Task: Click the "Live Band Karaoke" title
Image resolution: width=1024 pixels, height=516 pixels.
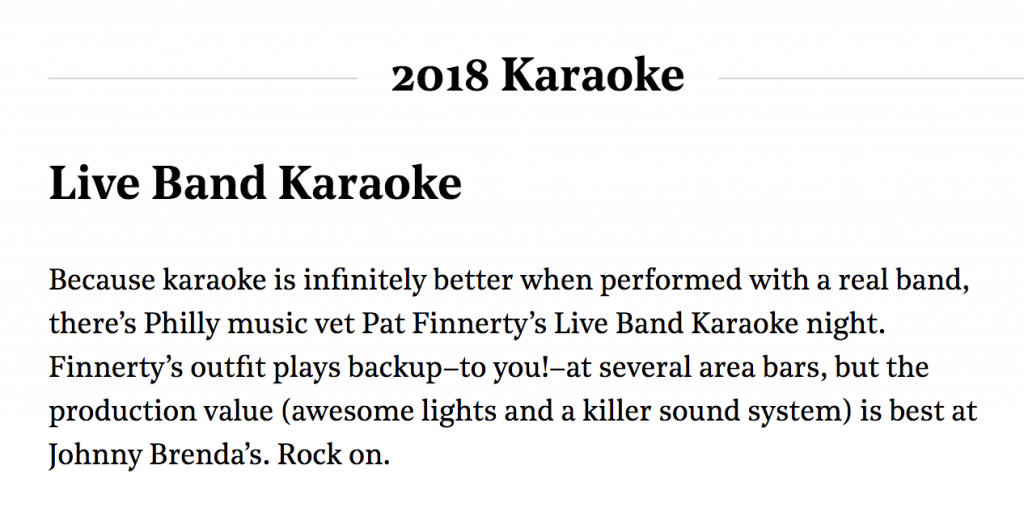Action: [x=255, y=184]
